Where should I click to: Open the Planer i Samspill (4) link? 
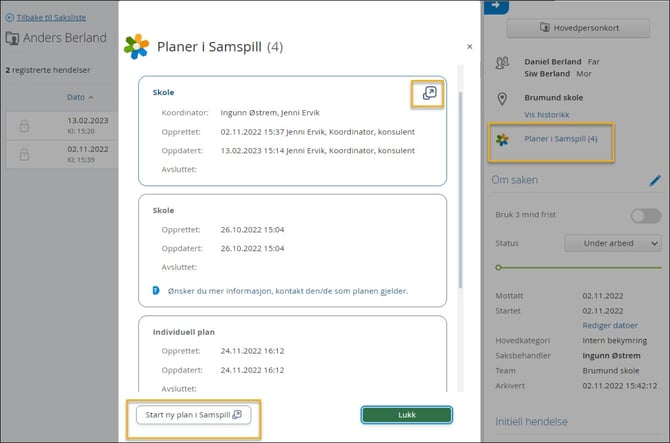561,139
